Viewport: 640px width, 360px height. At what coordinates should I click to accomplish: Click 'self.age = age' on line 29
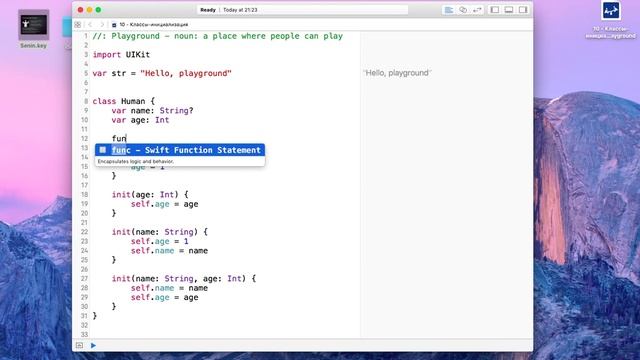164,298
